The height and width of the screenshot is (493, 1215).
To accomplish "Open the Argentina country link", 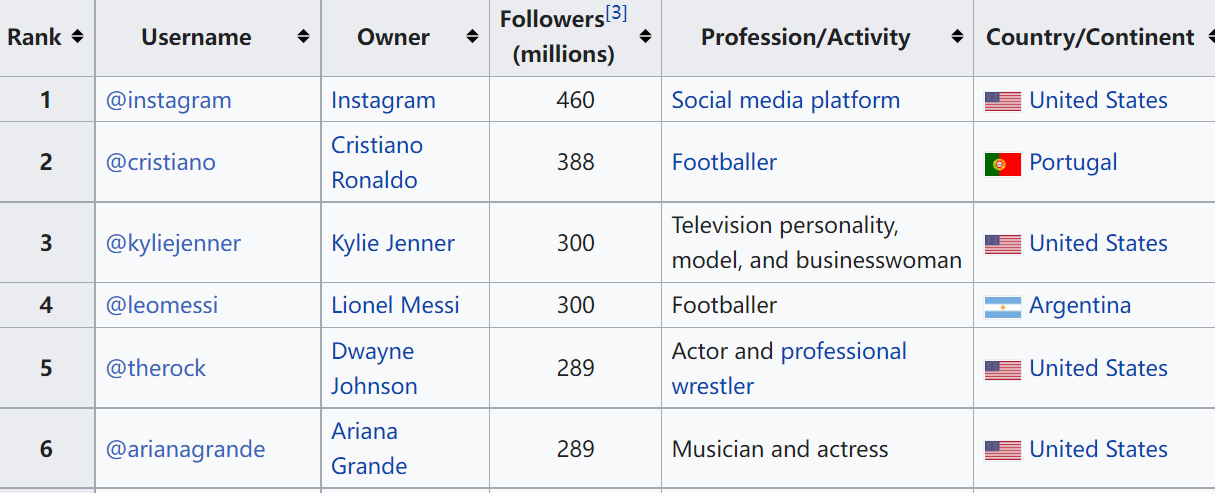I will [x=1080, y=305].
